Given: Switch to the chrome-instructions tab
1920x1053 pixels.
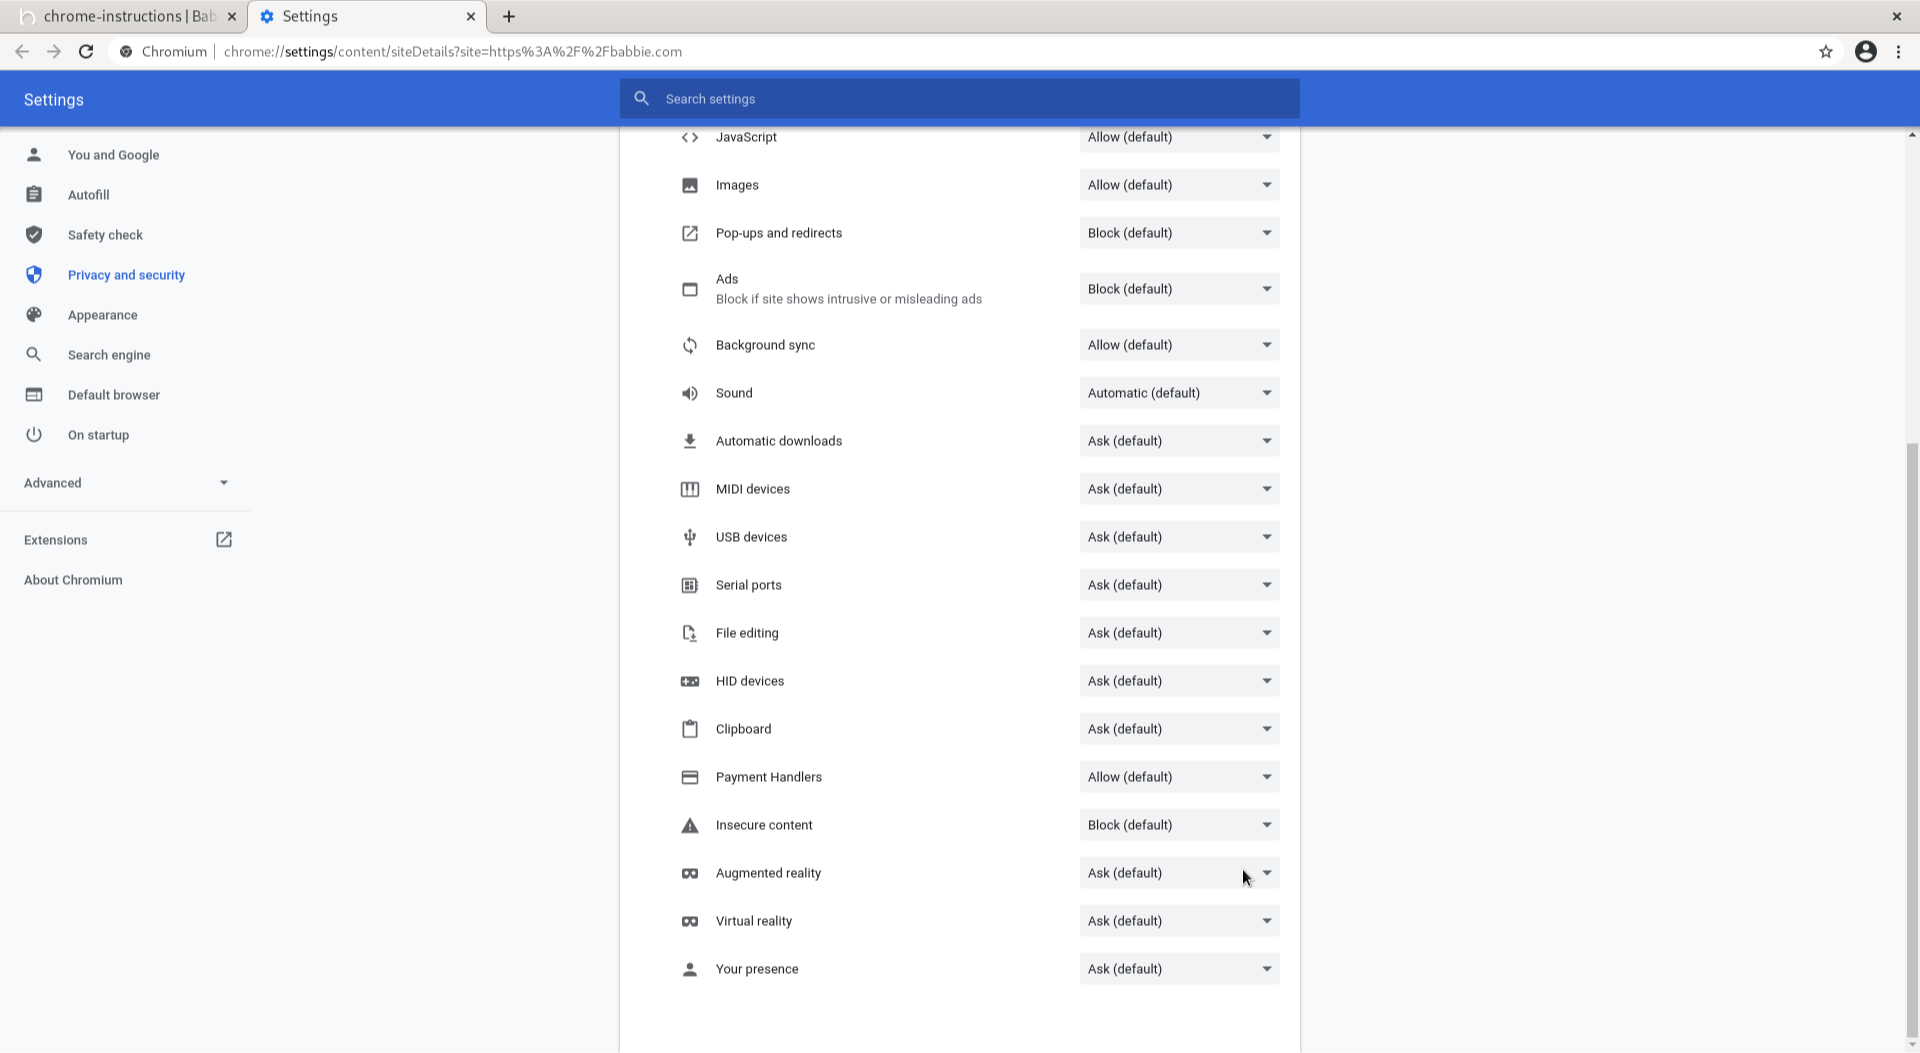Looking at the screenshot, I should pos(130,17).
